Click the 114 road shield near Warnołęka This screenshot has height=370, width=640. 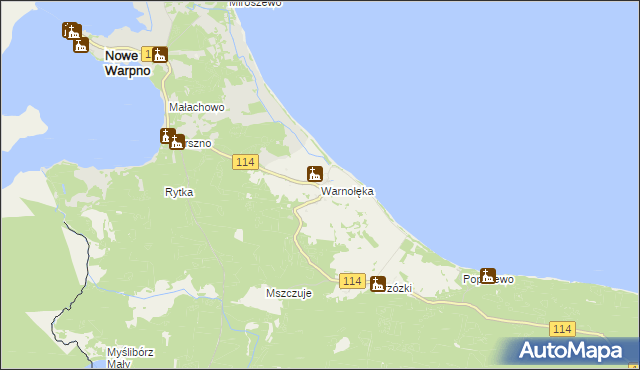[245, 162]
